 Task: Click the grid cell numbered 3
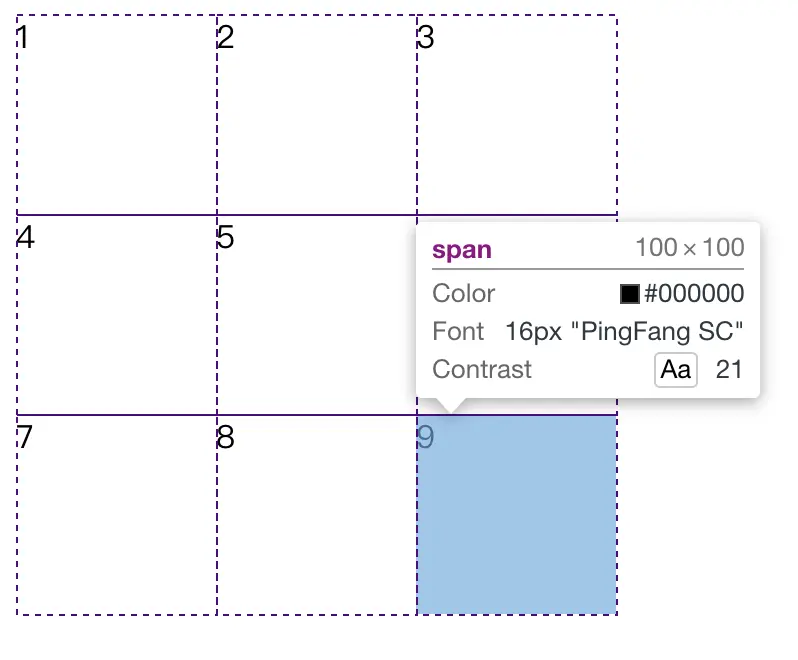(x=517, y=115)
